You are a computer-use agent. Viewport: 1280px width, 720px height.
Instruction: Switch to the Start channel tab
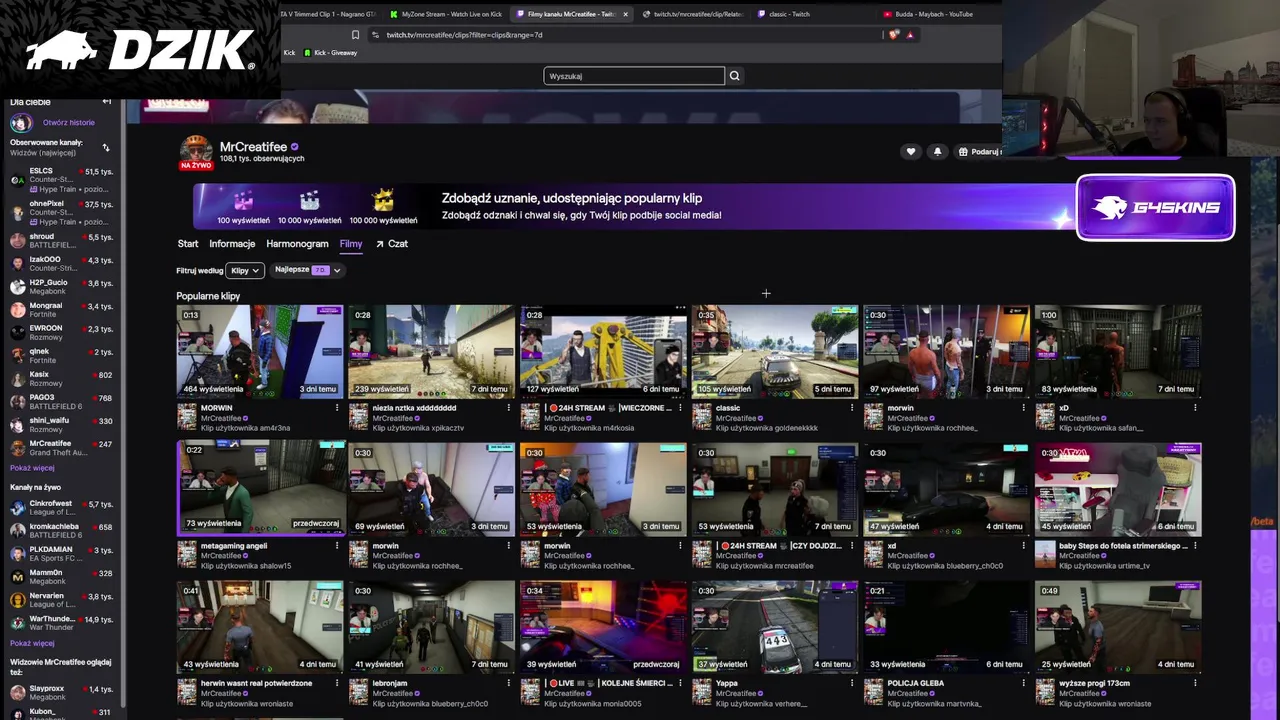coord(188,244)
